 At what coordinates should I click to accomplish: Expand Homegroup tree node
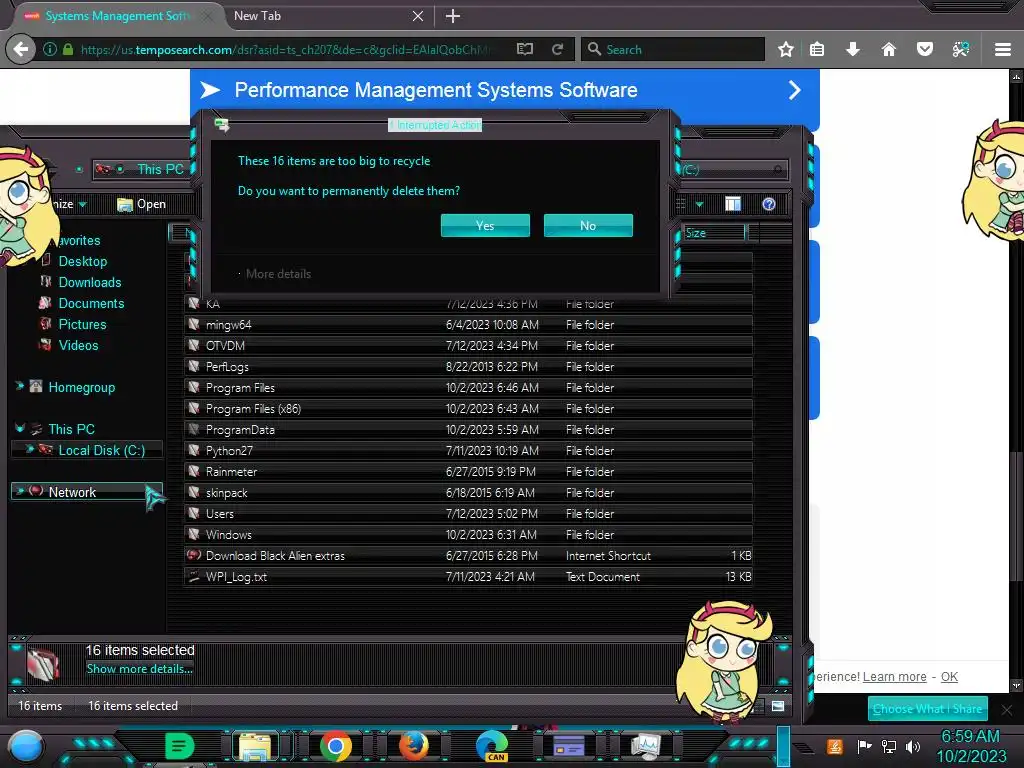(20, 386)
